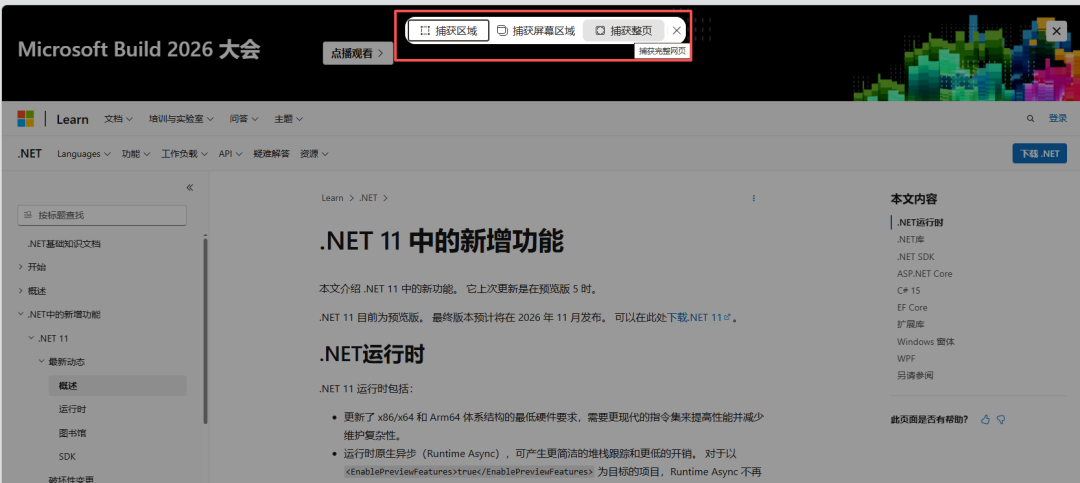The height and width of the screenshot is (483, 1080).
Task: Click the sidebar vertical scrollbar
Action: tap(205, 331)
